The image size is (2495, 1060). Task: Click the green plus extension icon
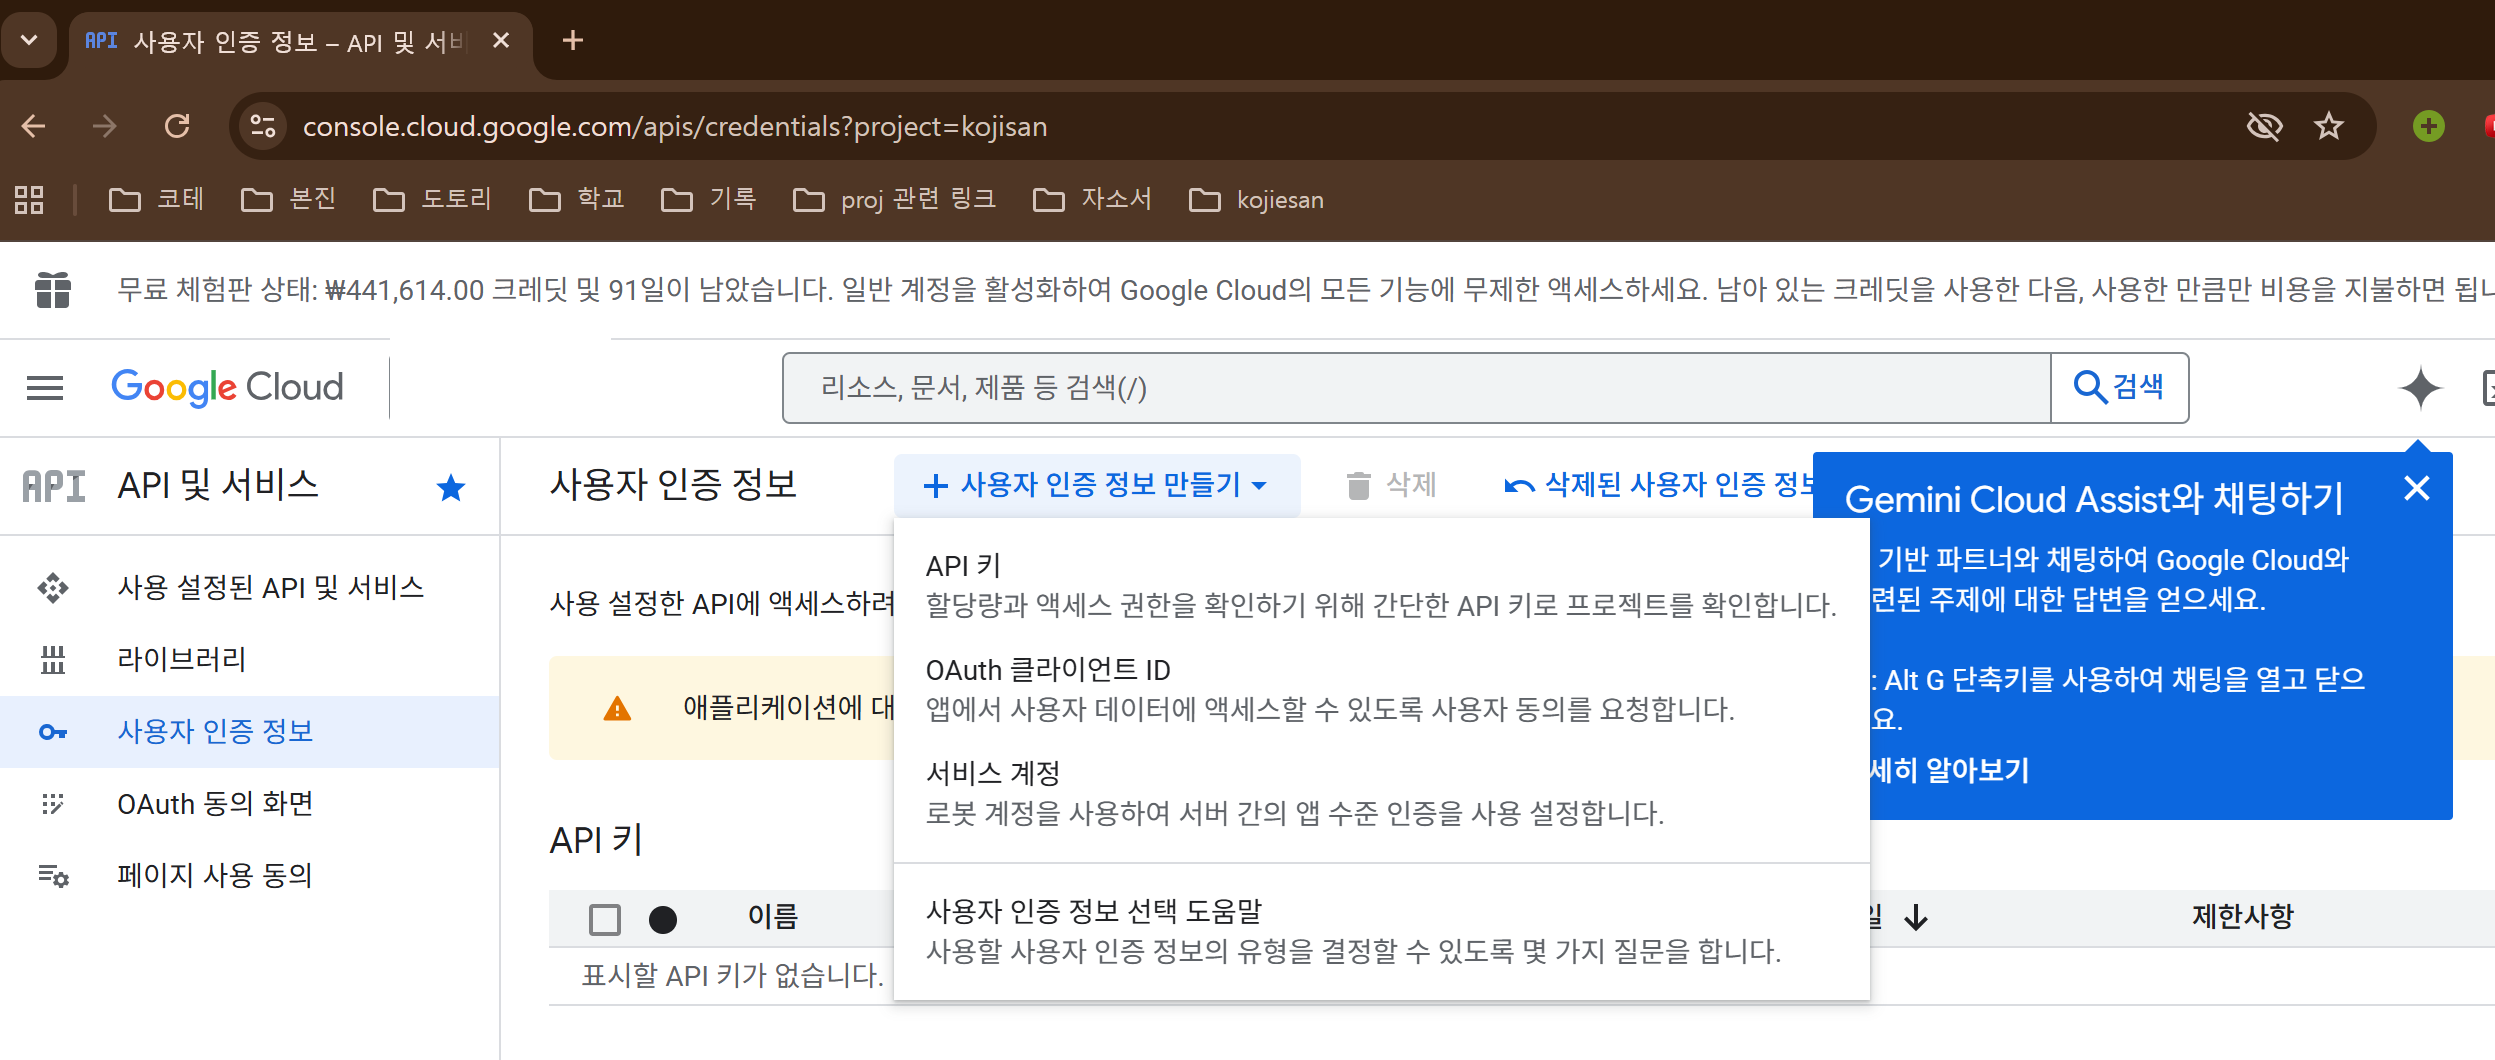pyautogui.click(x=2428, y=126)
